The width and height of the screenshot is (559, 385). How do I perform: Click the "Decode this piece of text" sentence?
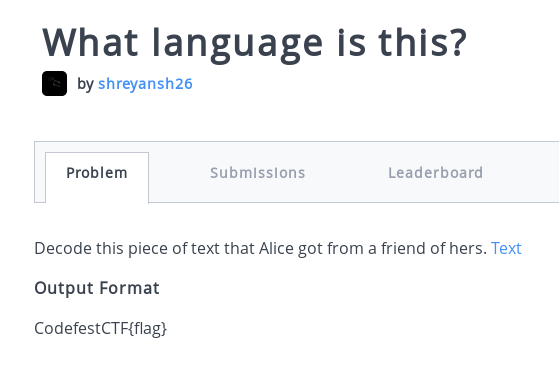(x=261, y=248)
